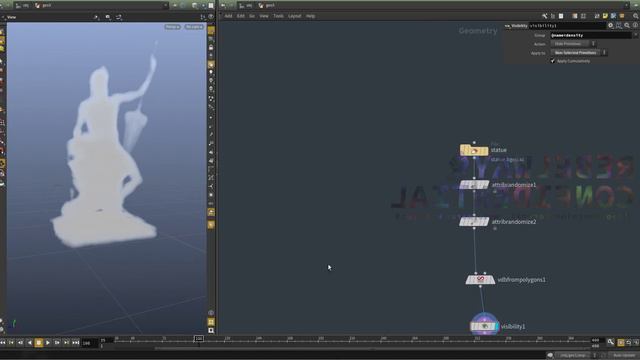Click the wrench icon in network toolbar
The height and width of the screenshot is (360, 640).
(x=544, y=16)
